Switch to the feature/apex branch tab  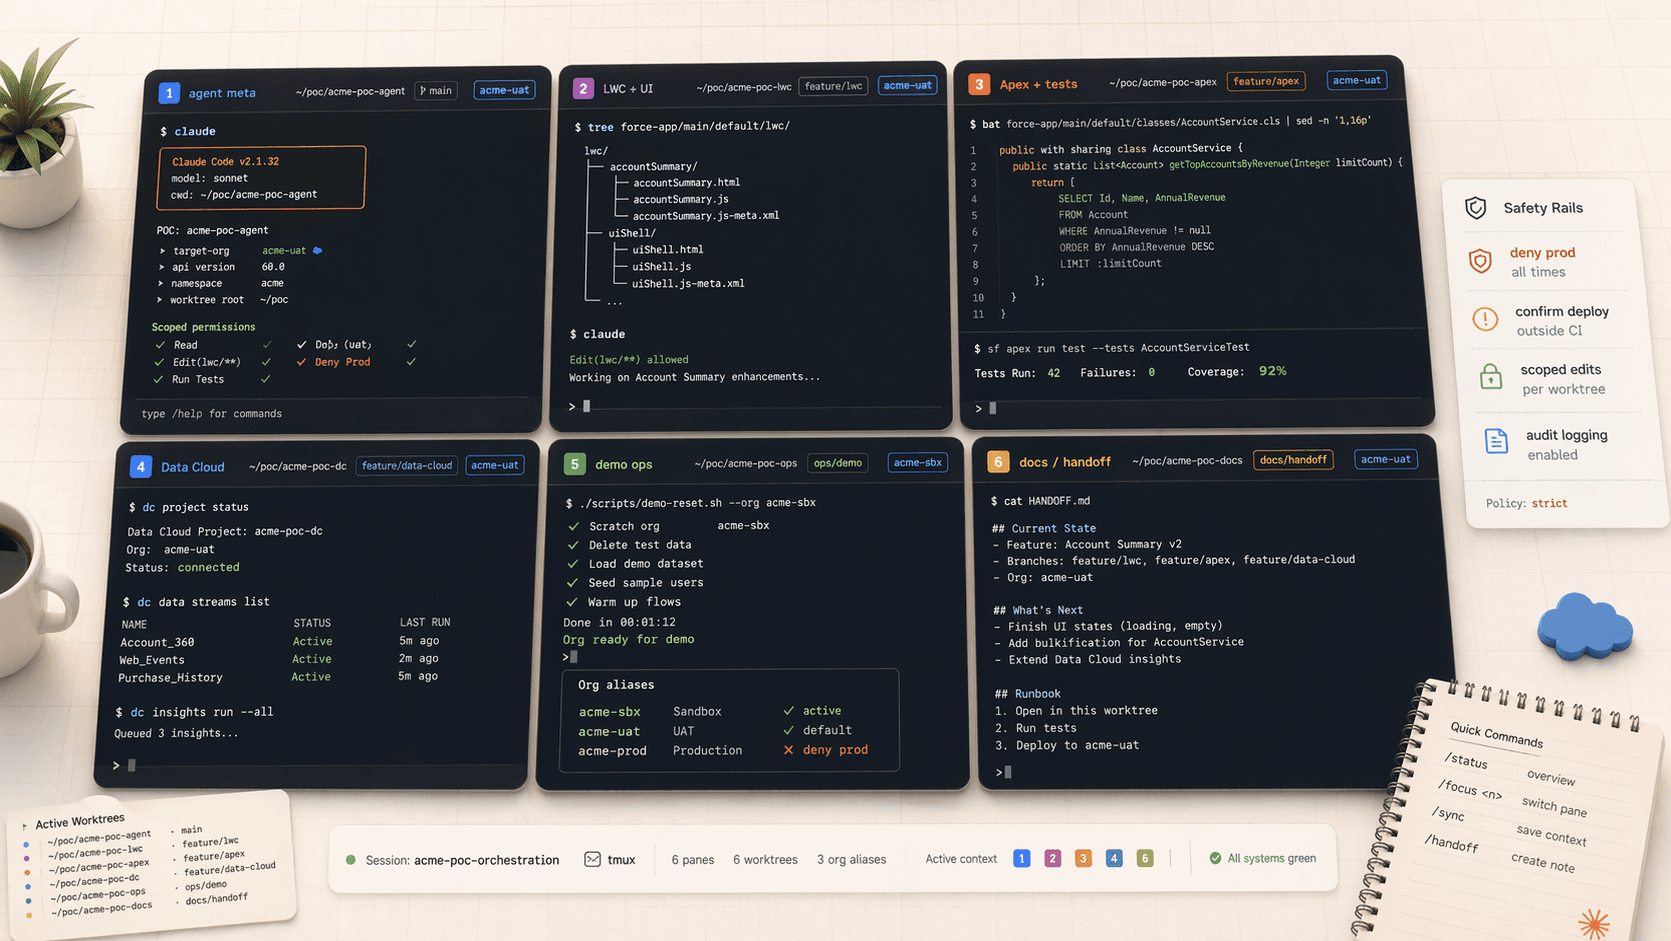[x=1266, y=81]
